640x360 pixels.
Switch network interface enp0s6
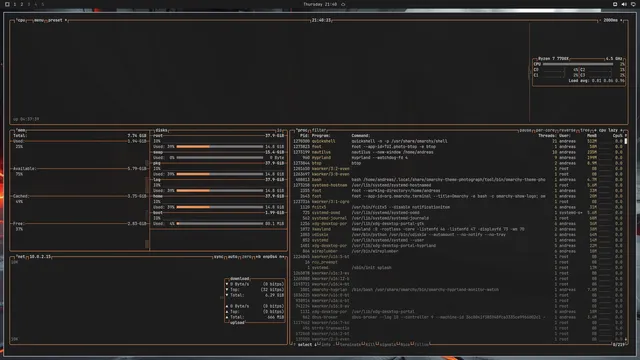coord(270,257)
